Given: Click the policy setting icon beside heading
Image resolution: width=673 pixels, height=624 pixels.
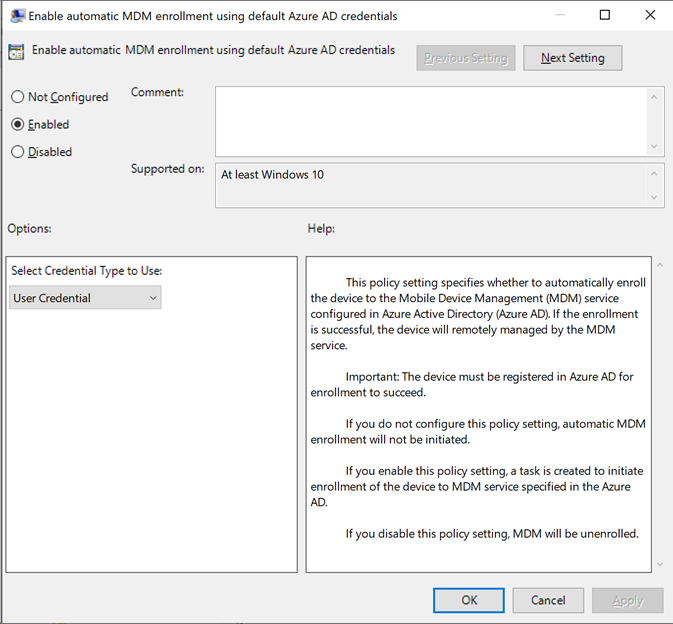Looking at the screenshot, I should tap(16, 52).
